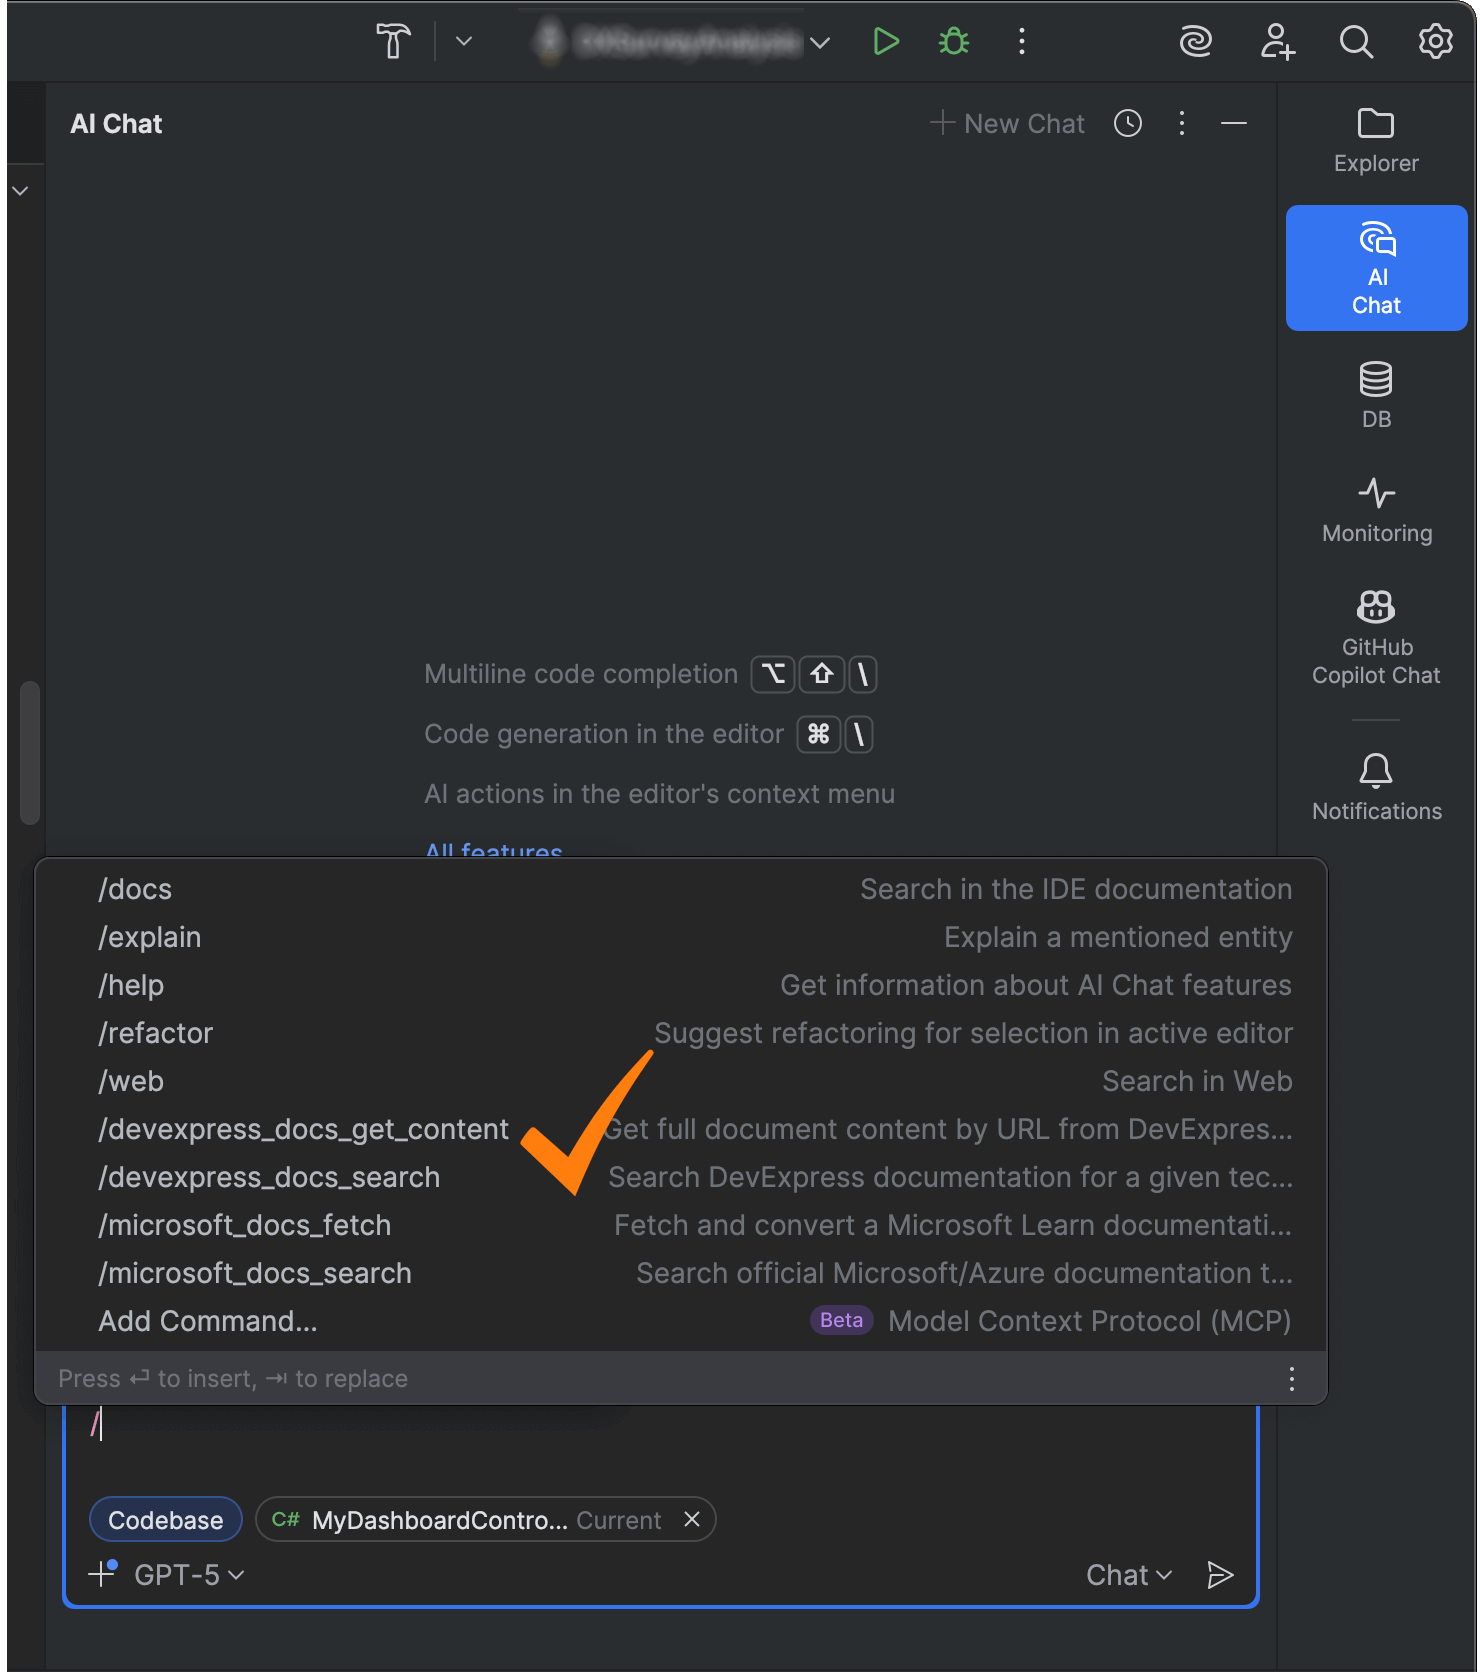1480x1672 pixels.
Task: Remove the MyDashboardContro... attachment
Action: (692, 1519)
